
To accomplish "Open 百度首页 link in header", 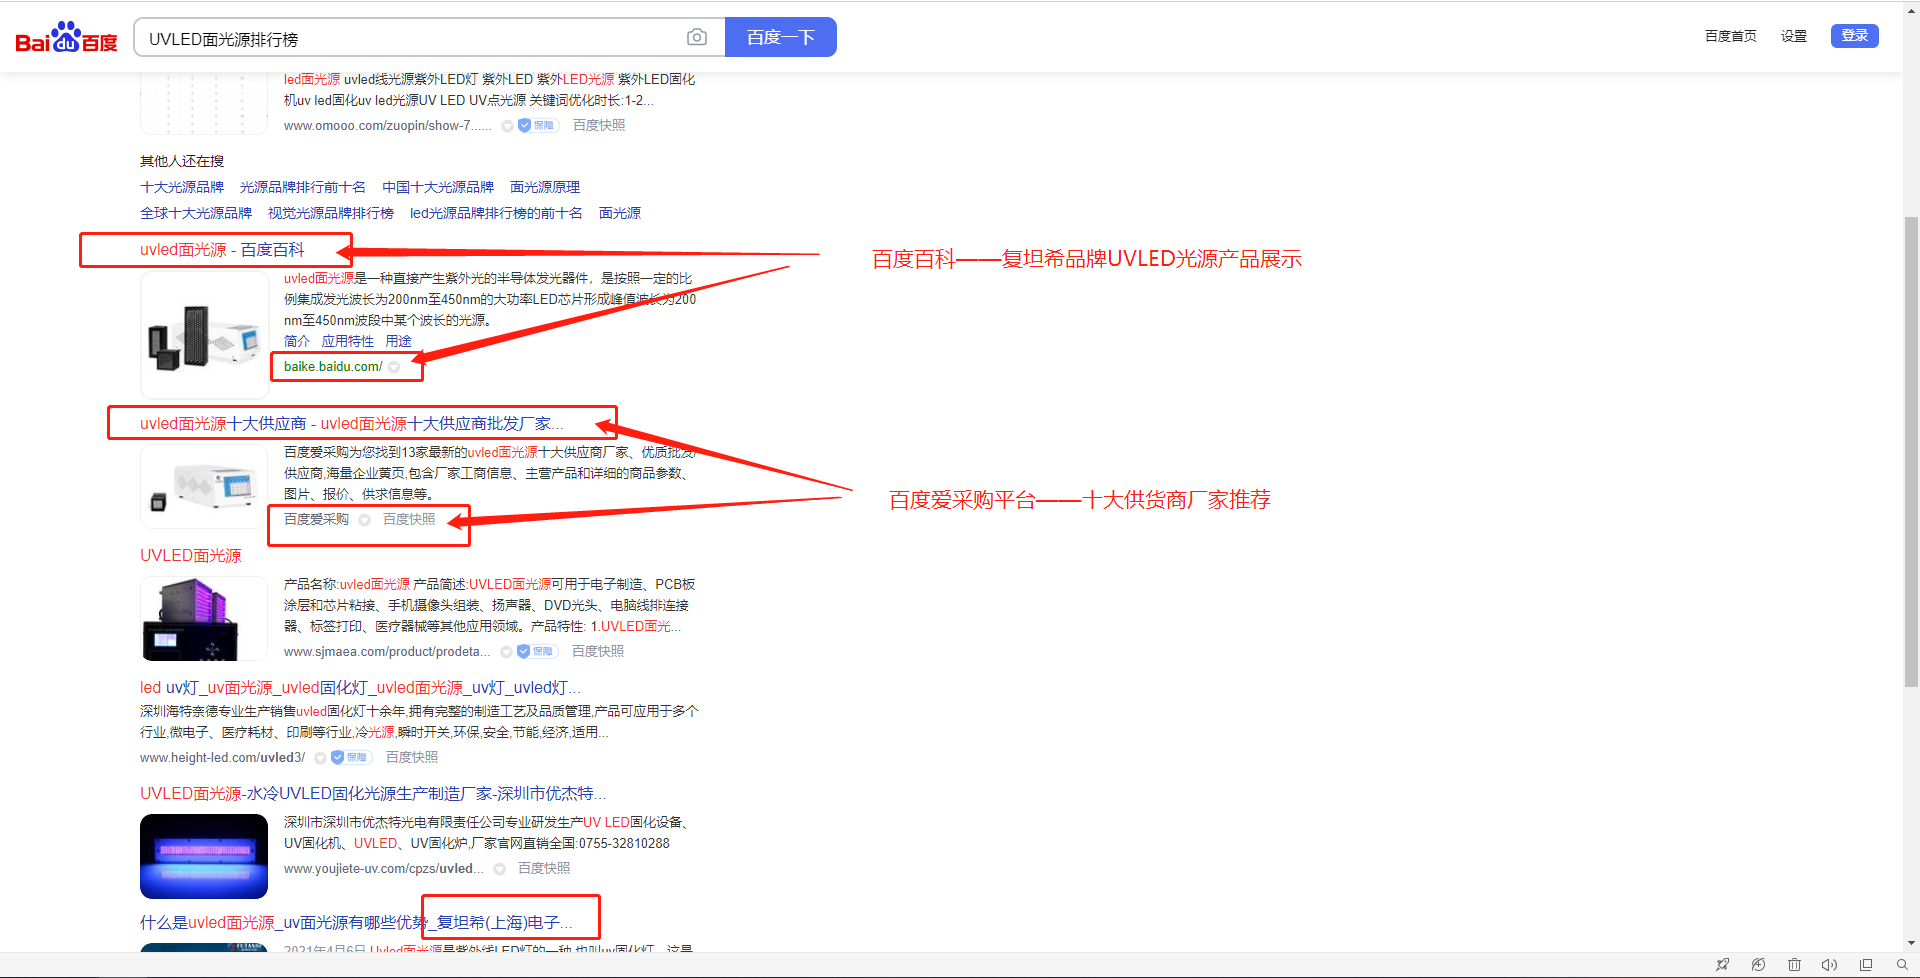I will (x=1730, y=36).
